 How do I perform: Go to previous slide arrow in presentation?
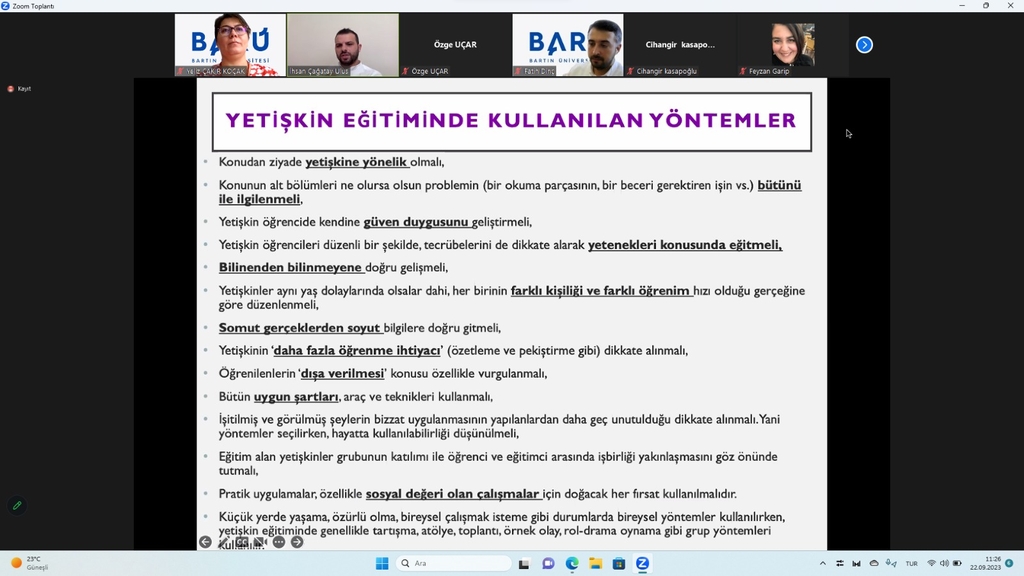[205, 542]
